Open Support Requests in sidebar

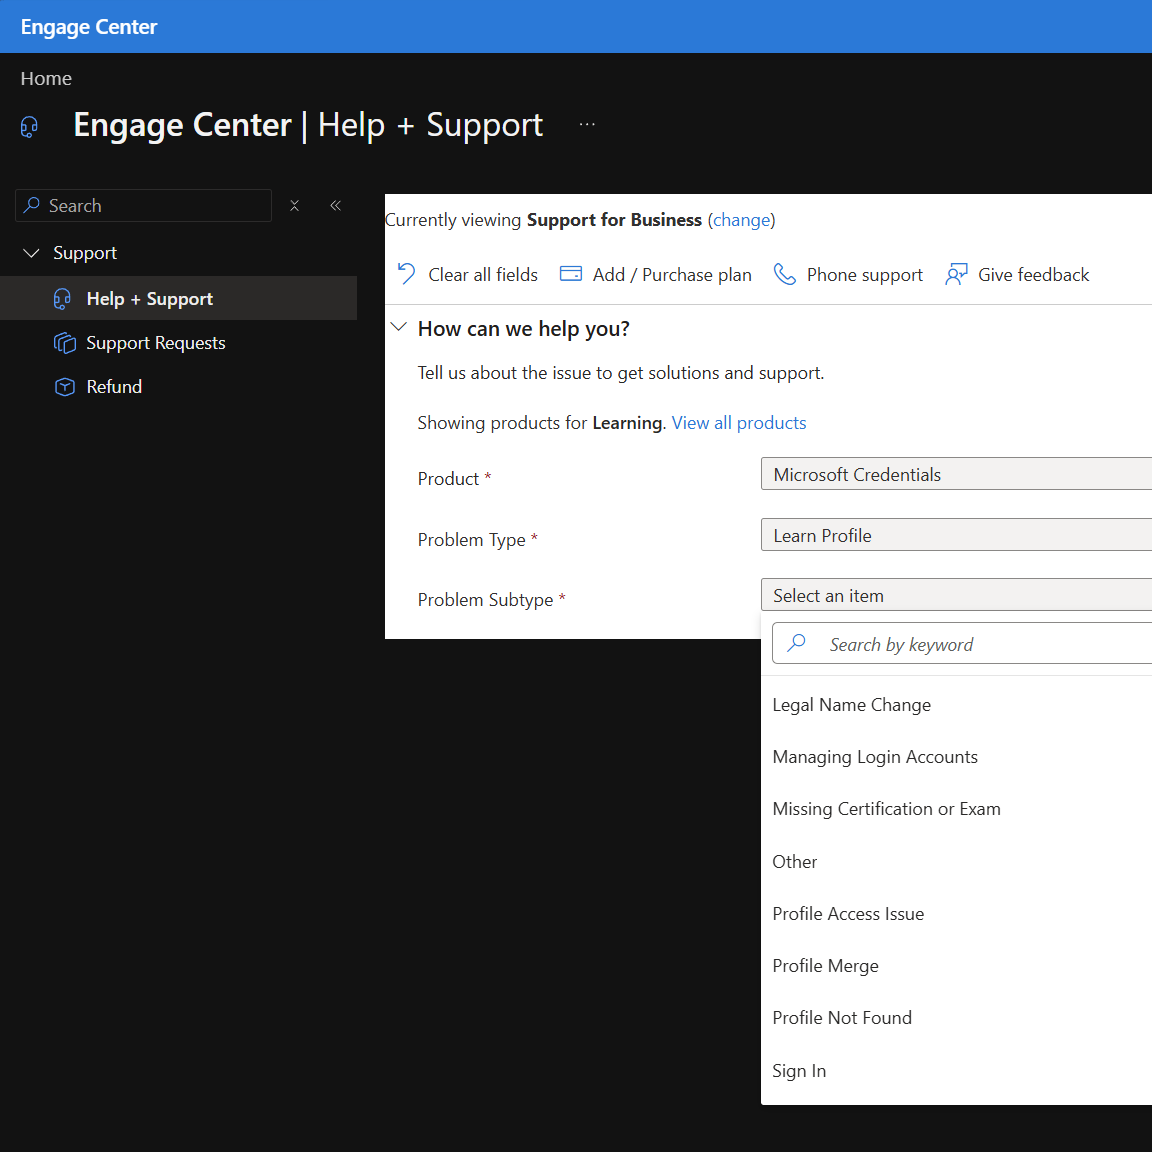[x=179, y=342]
